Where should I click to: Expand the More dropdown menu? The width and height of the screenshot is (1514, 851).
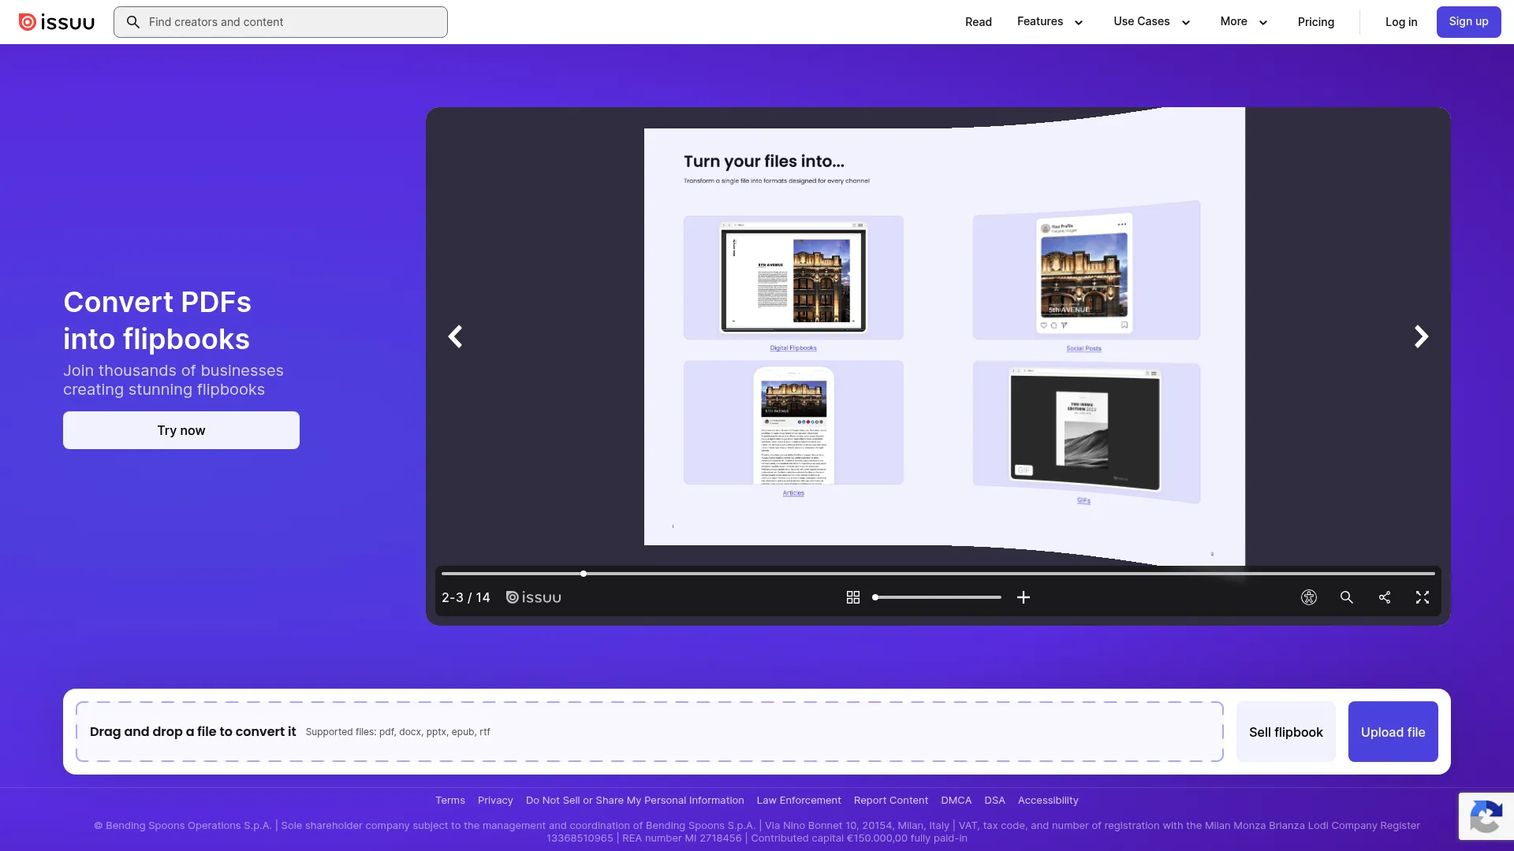(1244, 22)
